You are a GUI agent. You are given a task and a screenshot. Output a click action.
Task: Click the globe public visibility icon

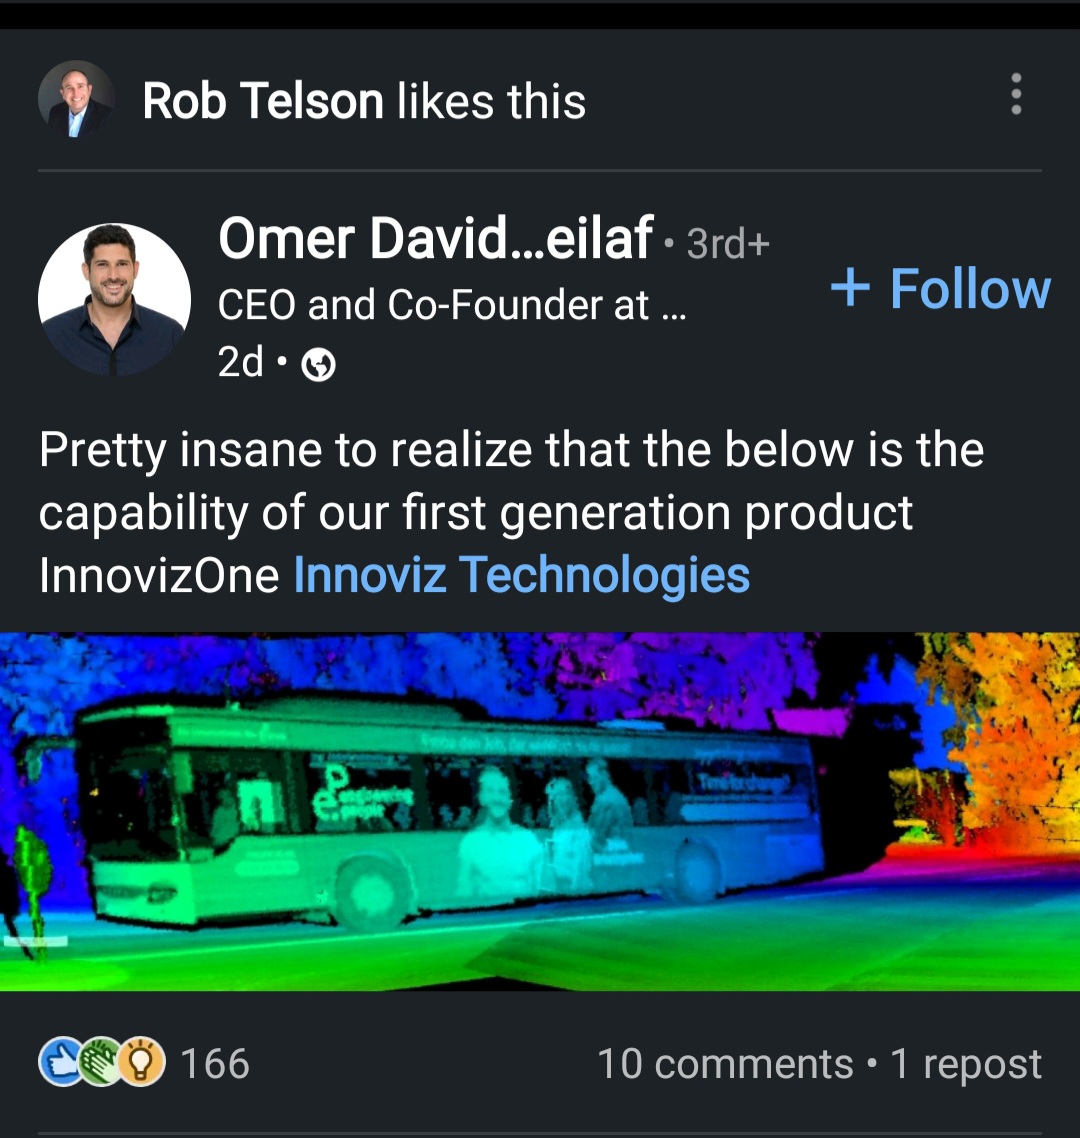[x=318, y=367]
